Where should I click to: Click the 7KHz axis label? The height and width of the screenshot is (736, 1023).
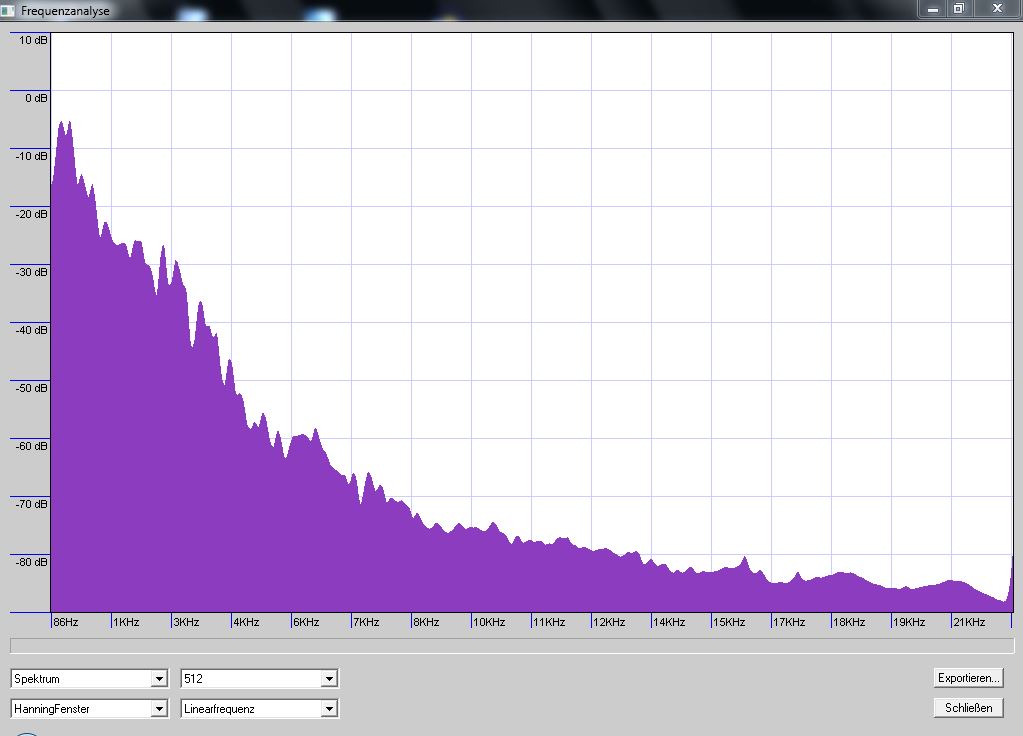click(366, 622)
